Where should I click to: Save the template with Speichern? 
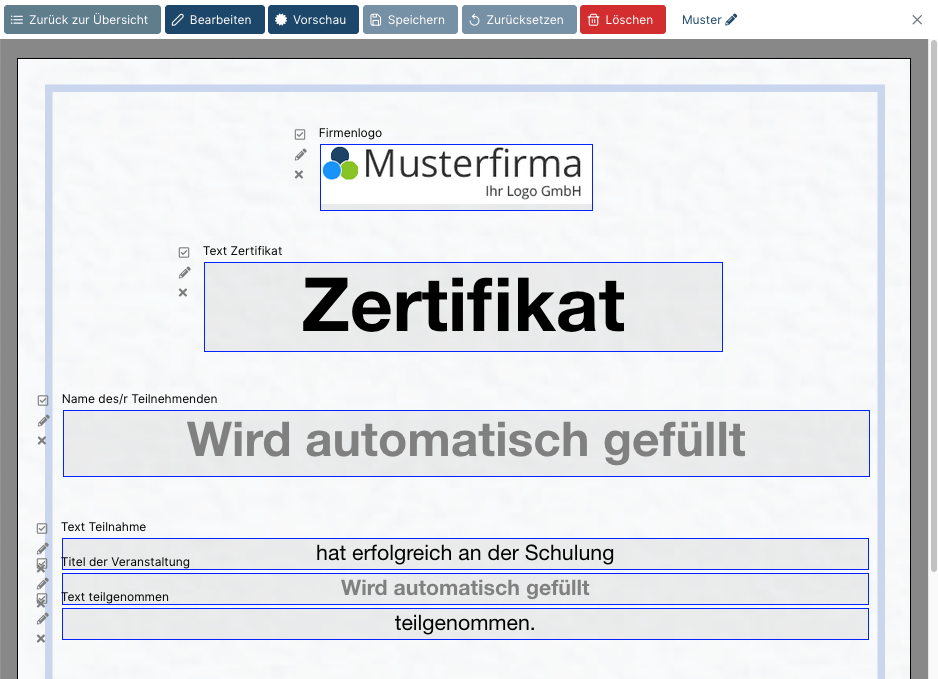410,19
